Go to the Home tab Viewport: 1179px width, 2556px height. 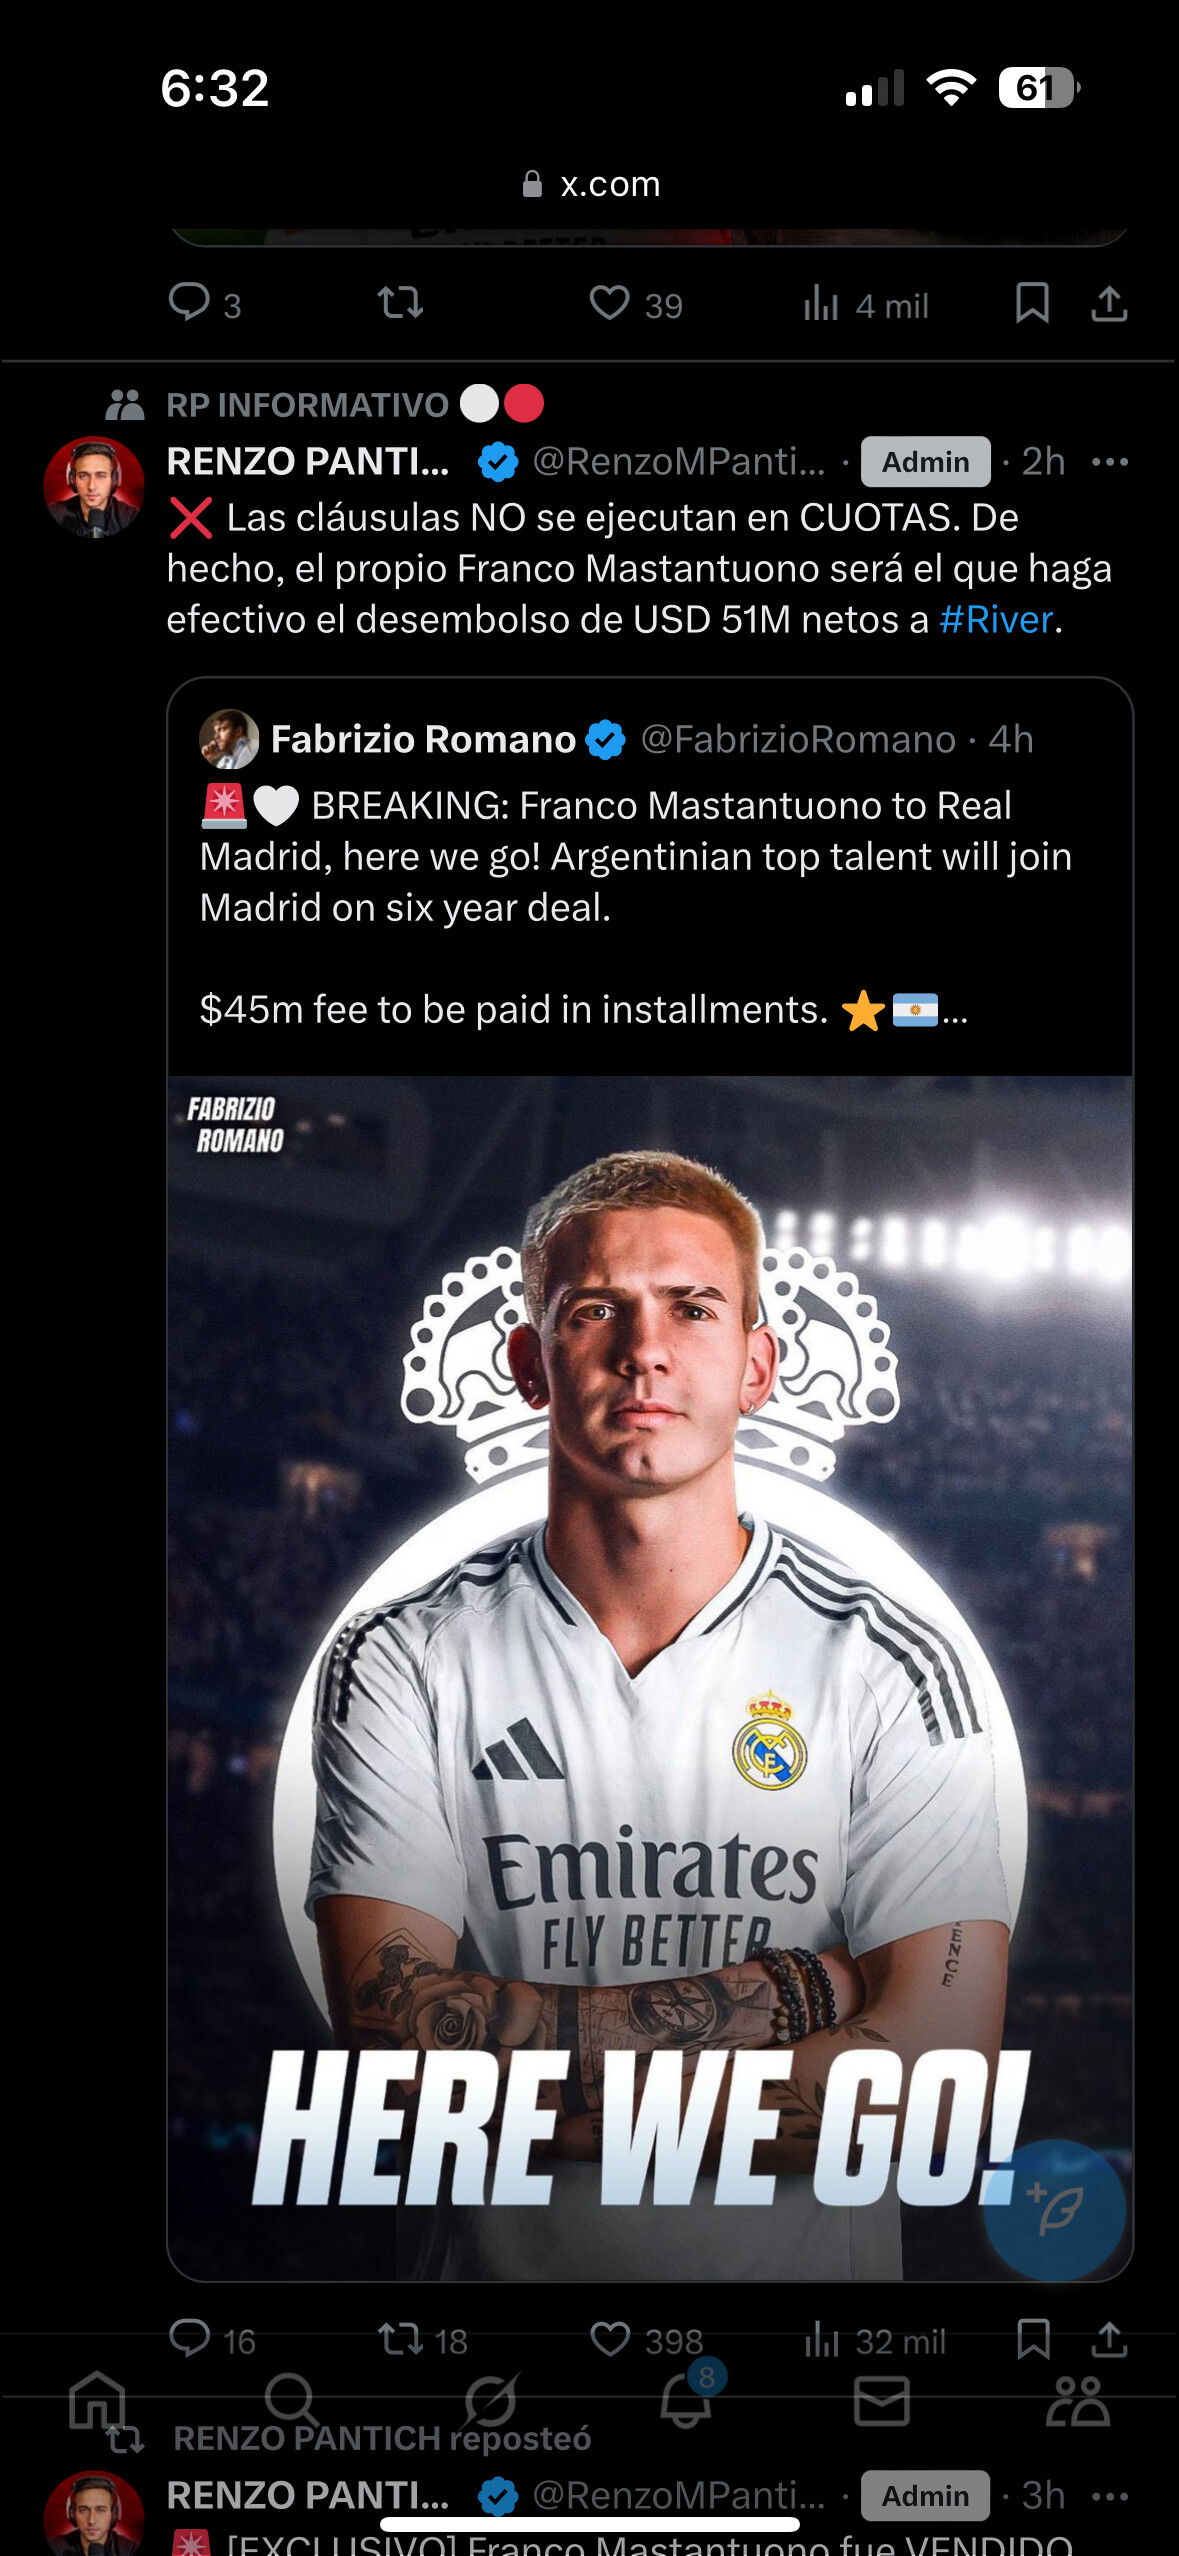click(x=98, y=2400)
